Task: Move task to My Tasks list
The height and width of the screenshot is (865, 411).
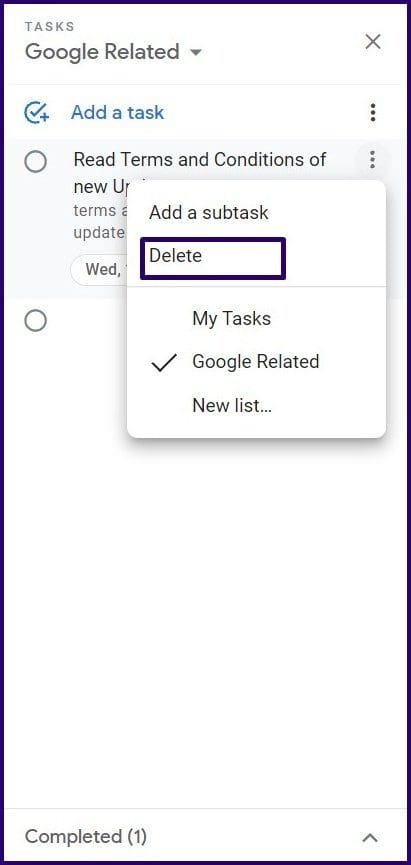Action: pos(231,318)
